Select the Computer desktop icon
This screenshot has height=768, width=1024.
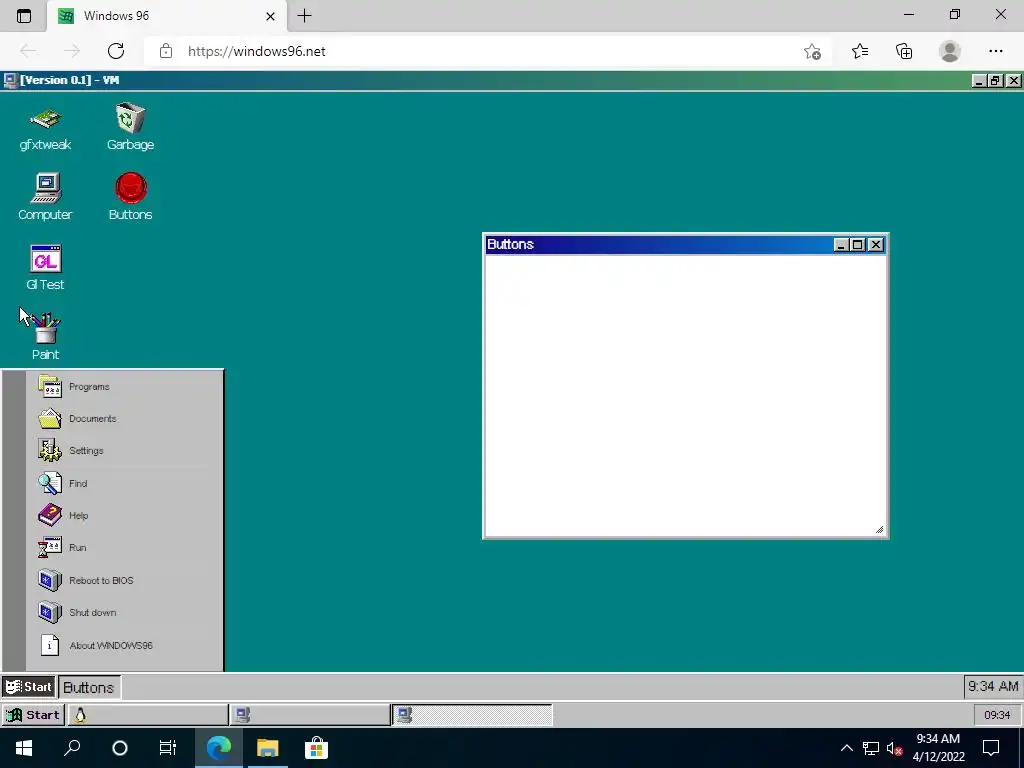click(x=45, y=197)
